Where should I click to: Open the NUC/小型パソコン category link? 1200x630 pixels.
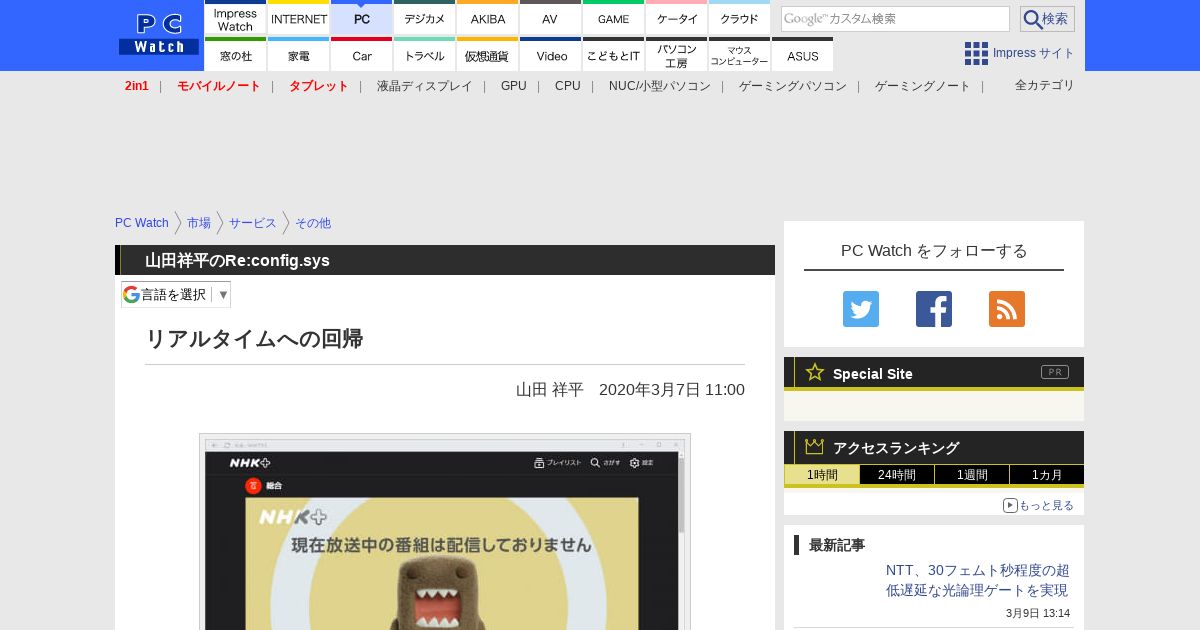(660, 86)
